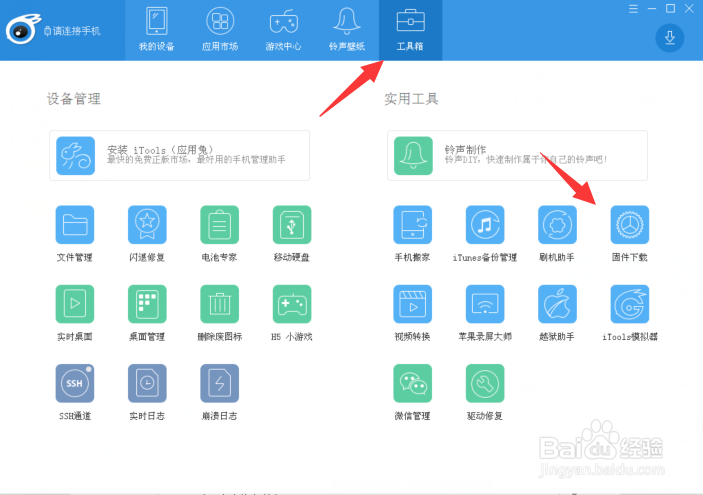Click the 安装 iTools（应用兔） banner
Screen dimensions: 703x495
(179, 156)
